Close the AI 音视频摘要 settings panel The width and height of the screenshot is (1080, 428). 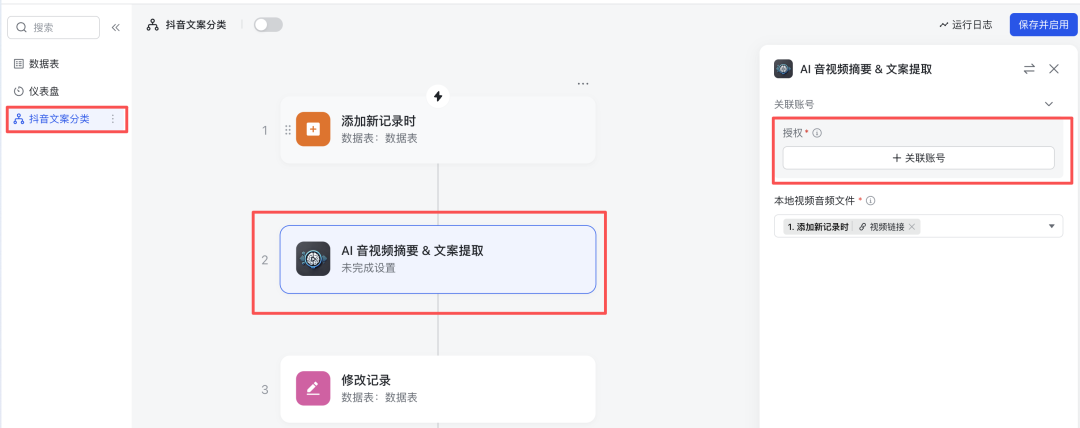coord(1054,69)
